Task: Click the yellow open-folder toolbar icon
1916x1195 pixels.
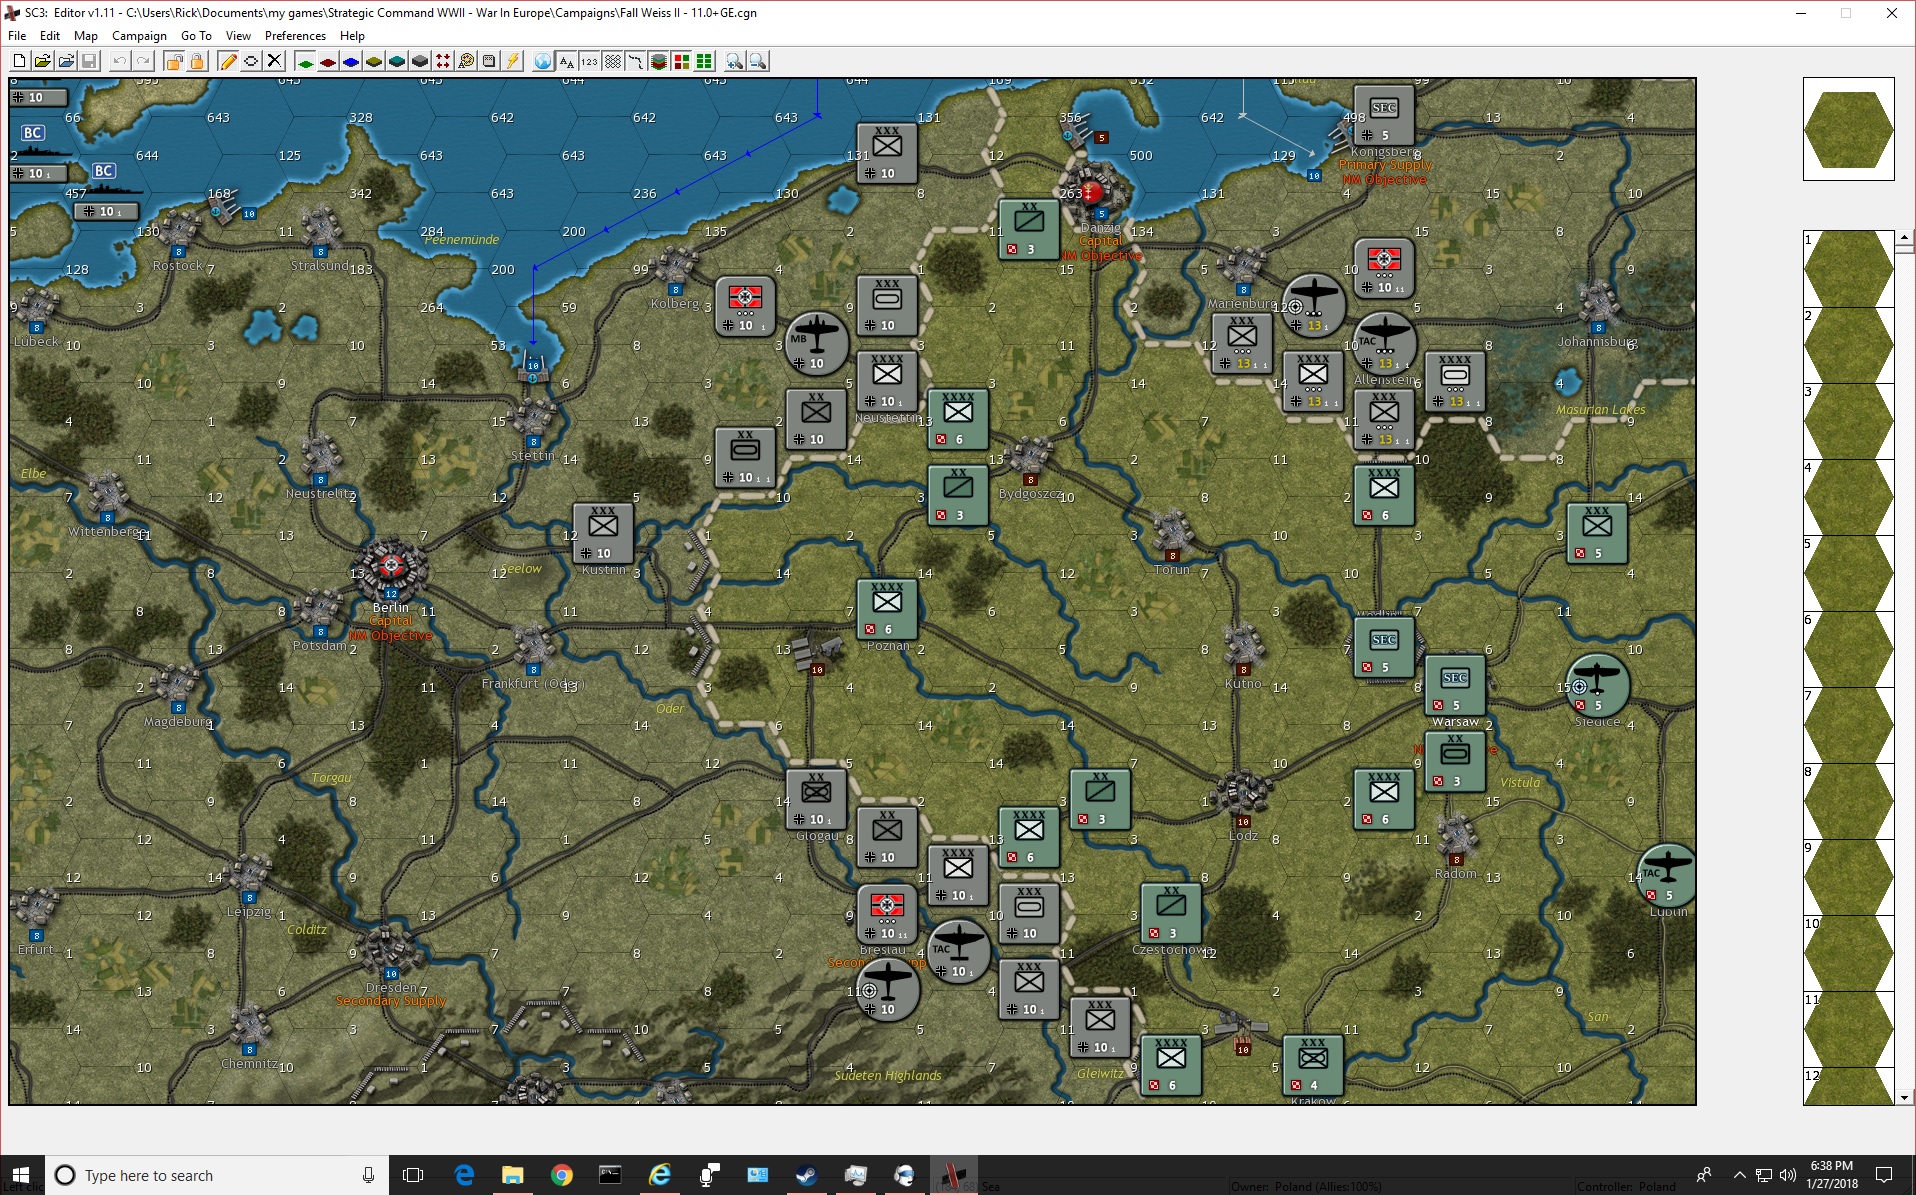Action: 42,61
